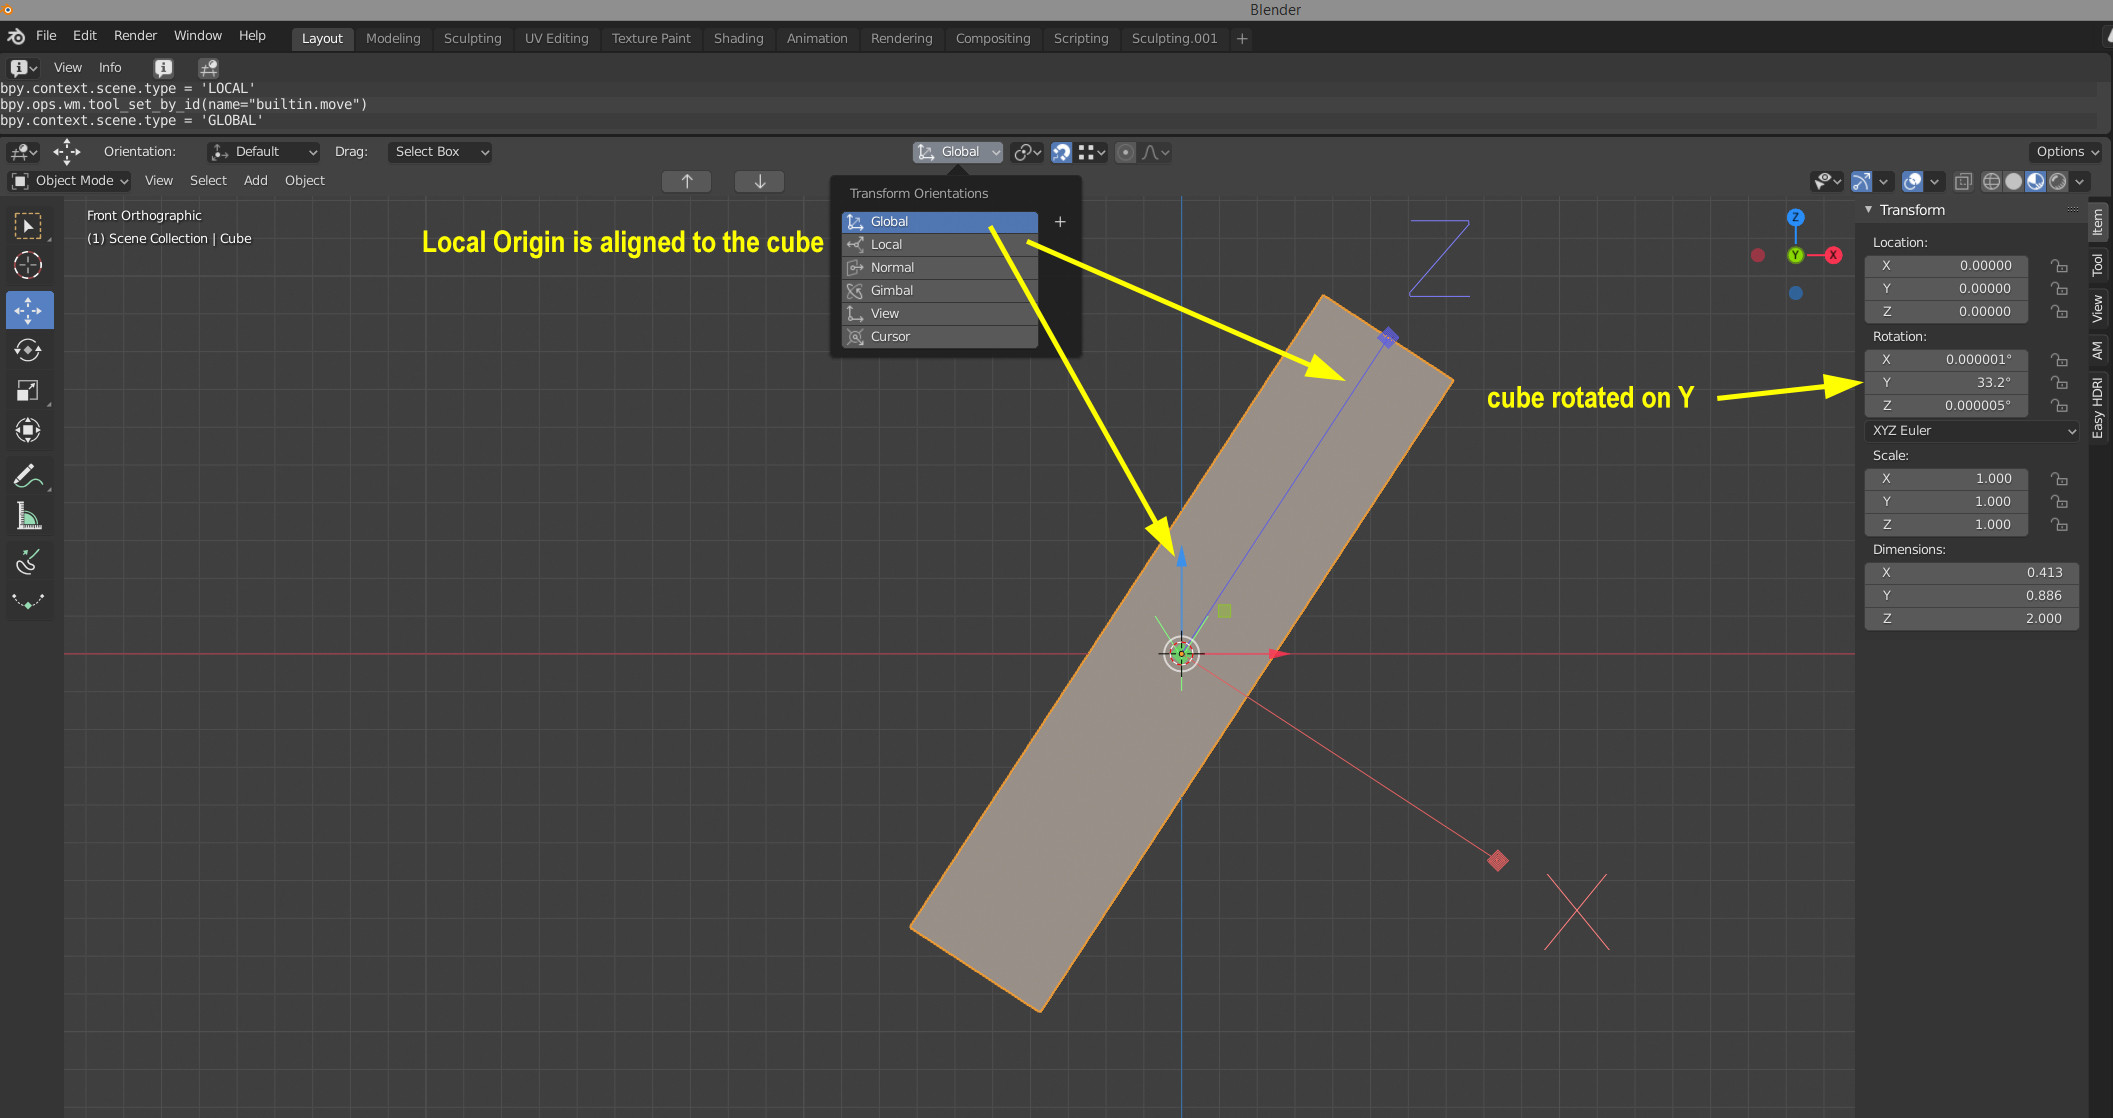Adjust Location Z 0.00000 field
This screenshot has width=2113, height=1118.
tap(1946, 312)
